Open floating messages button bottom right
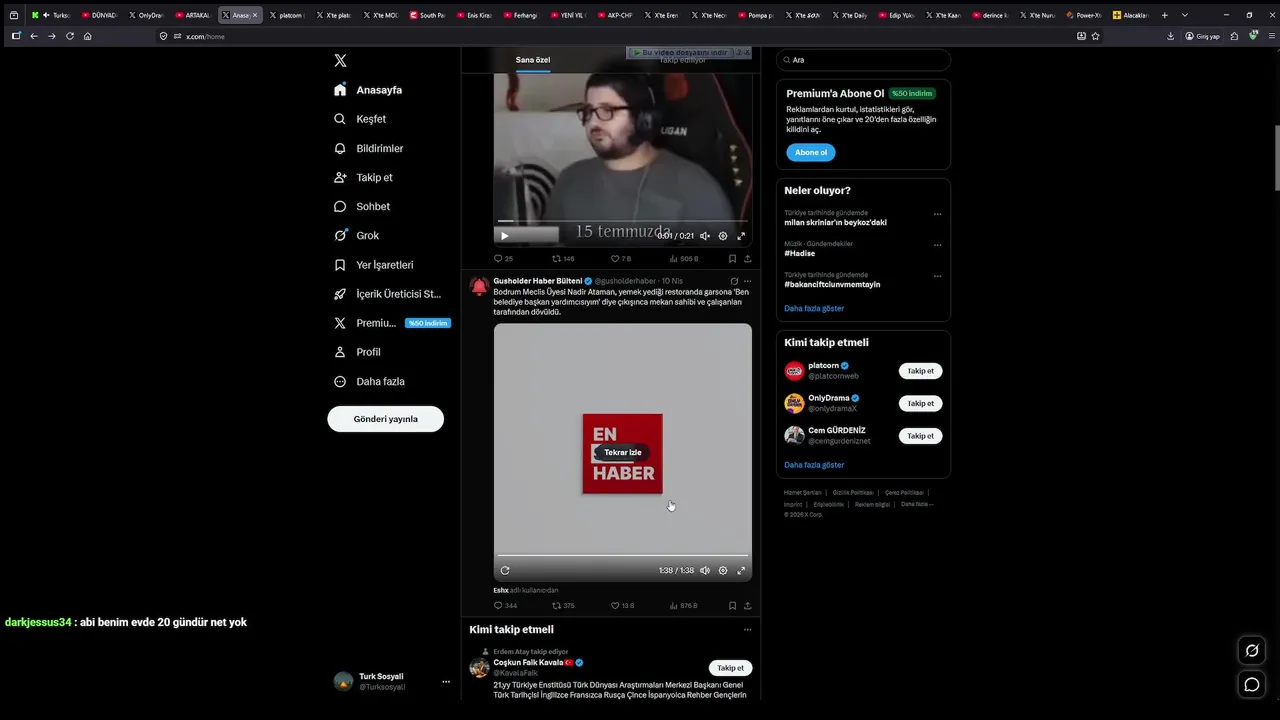1280x720 pixels. [x=1251, y=684]
